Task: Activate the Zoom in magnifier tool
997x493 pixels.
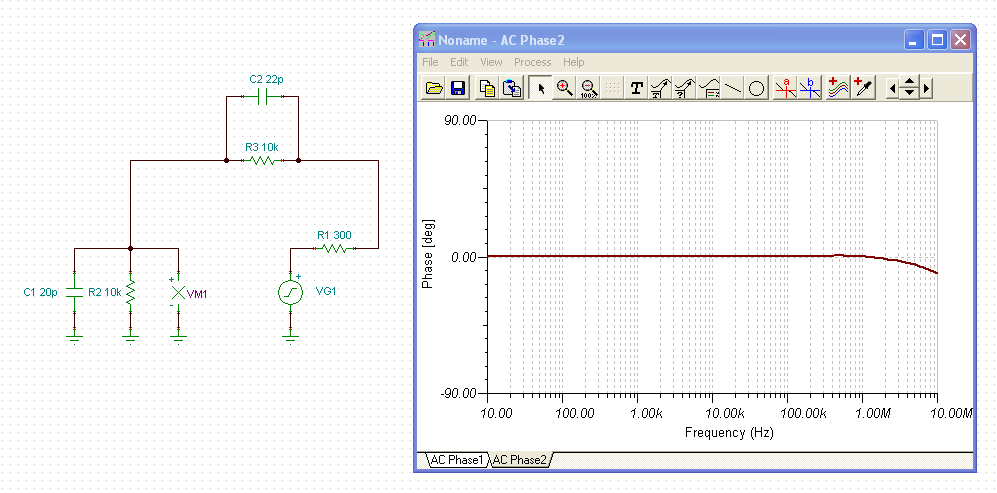Action: coord(565,88)
